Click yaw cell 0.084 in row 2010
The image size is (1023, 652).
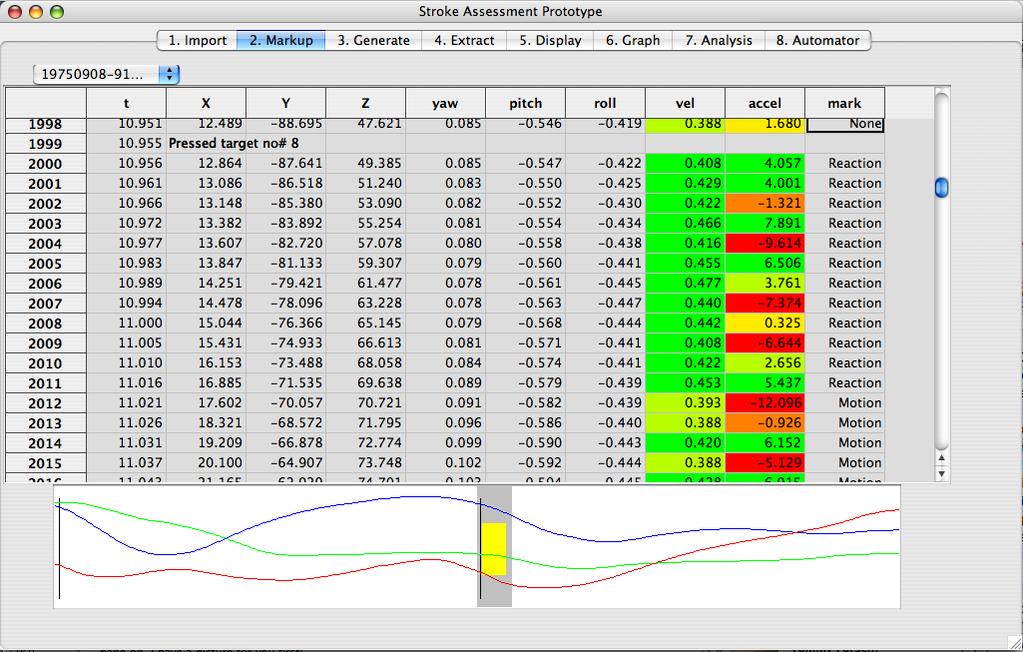446,363
